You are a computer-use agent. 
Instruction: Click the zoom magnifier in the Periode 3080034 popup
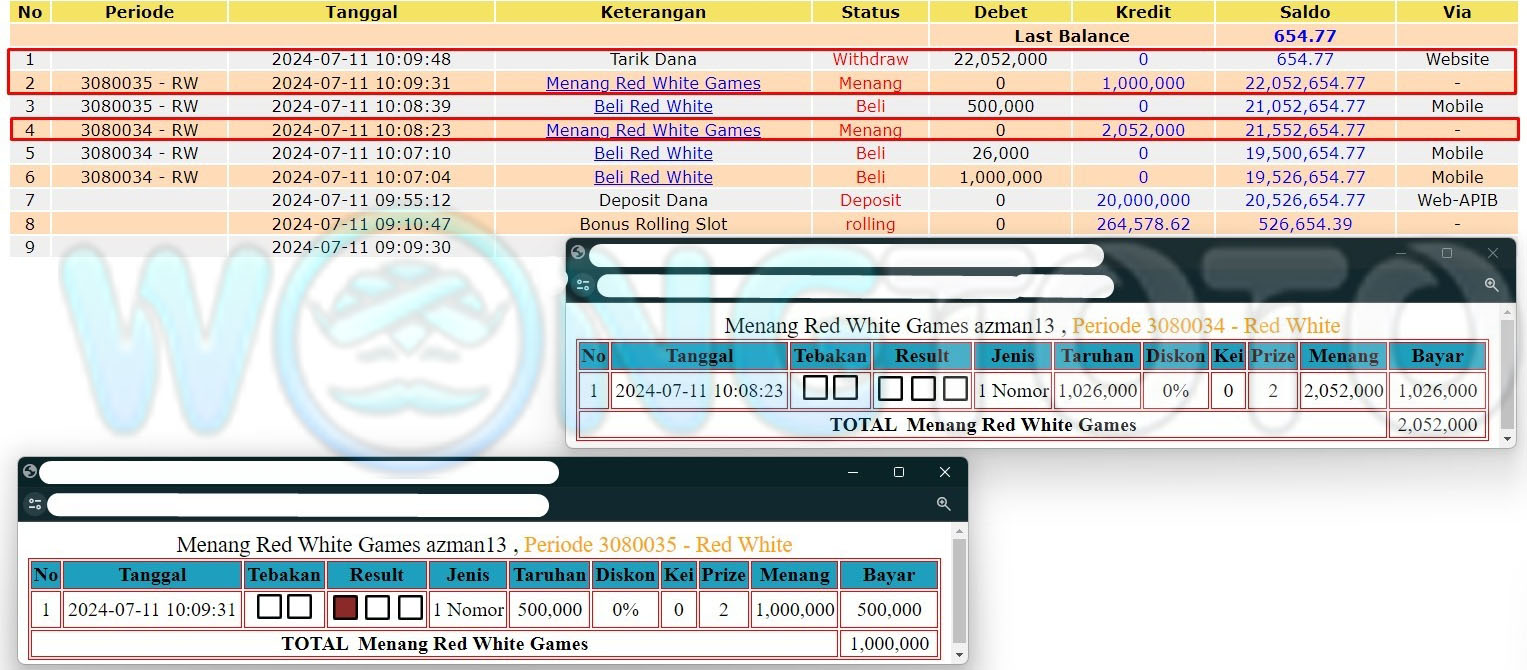point(1491,285)
